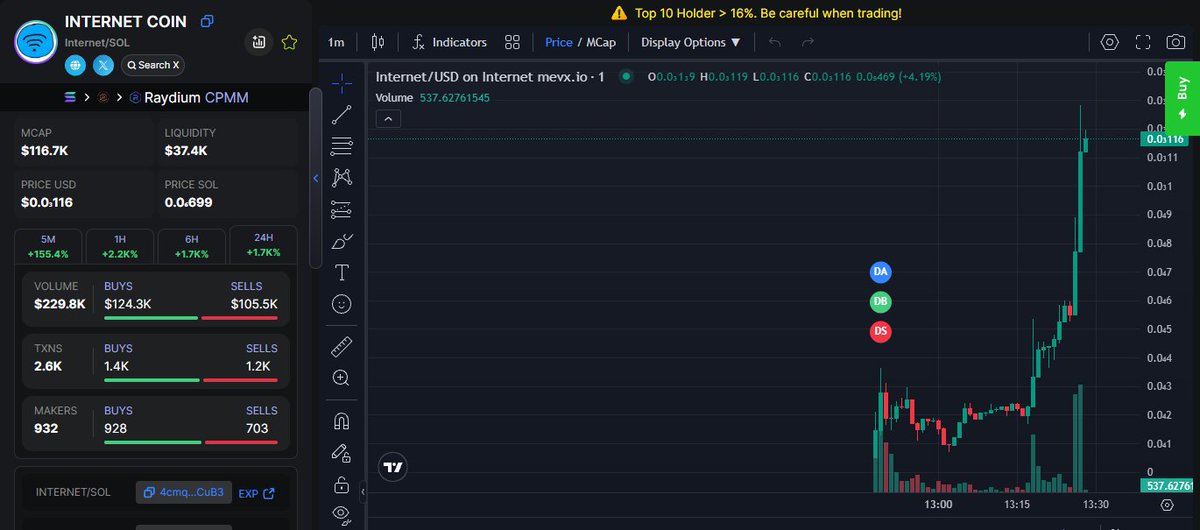Take a chart snapshot with camera icon
Screen dimensions: 1200x530
pos(1176,42)
